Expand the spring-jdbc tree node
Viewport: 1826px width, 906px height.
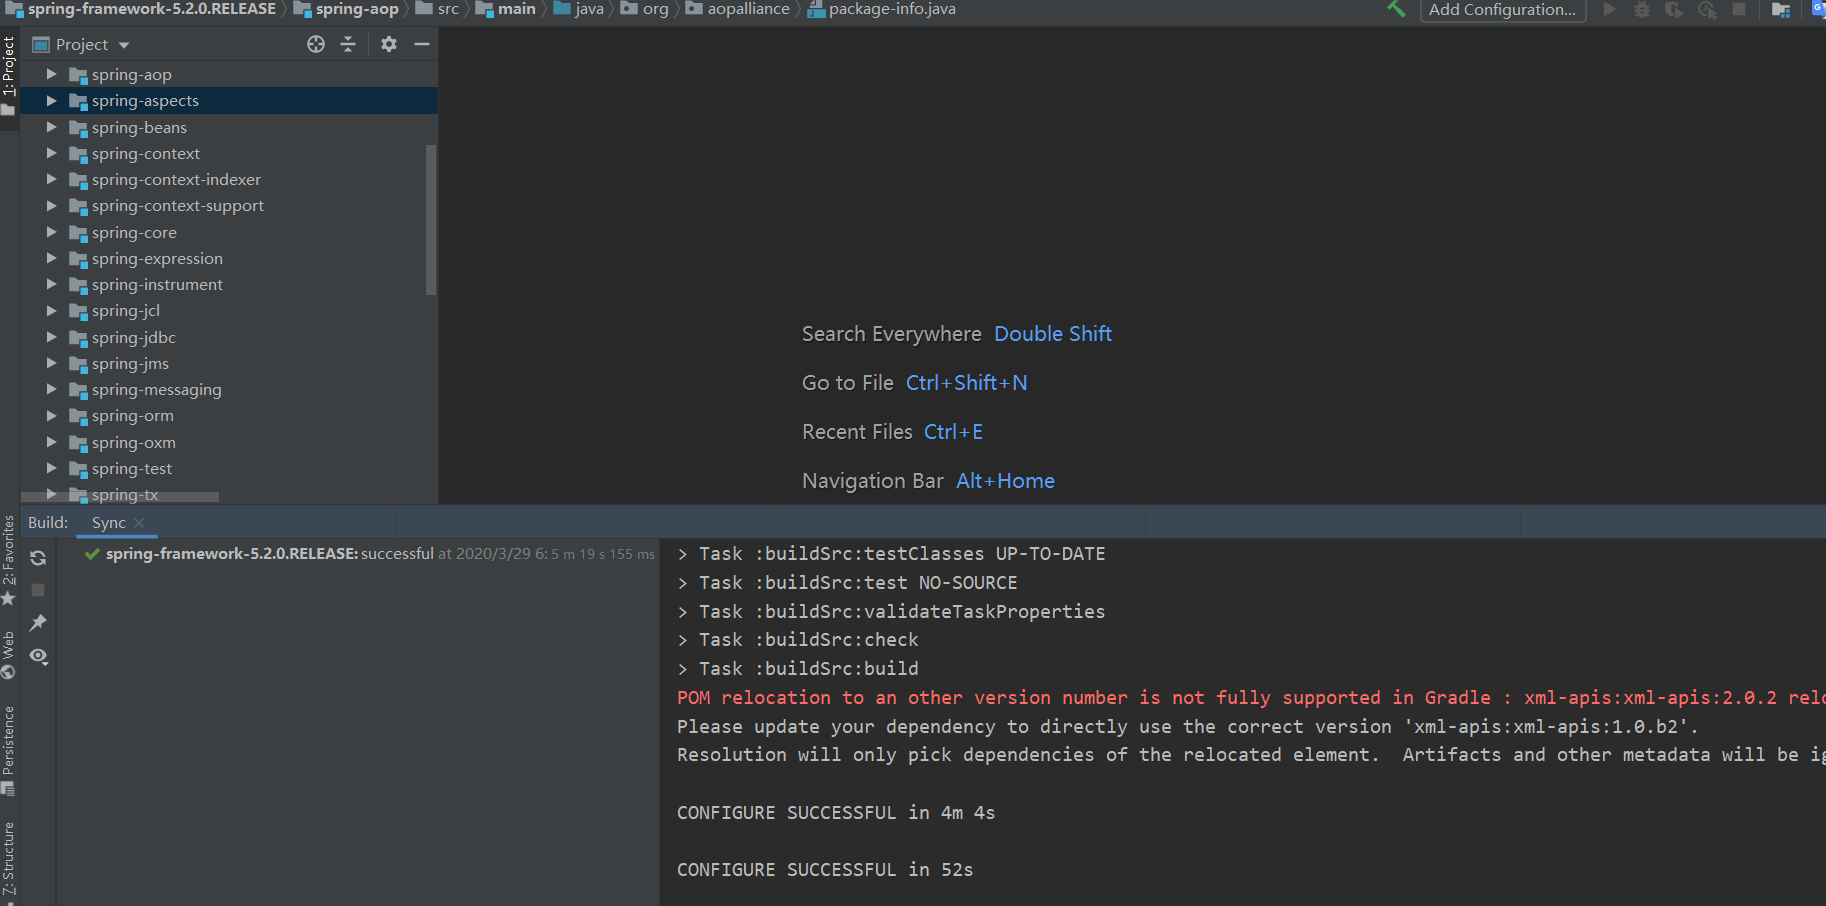coord(51,337)
